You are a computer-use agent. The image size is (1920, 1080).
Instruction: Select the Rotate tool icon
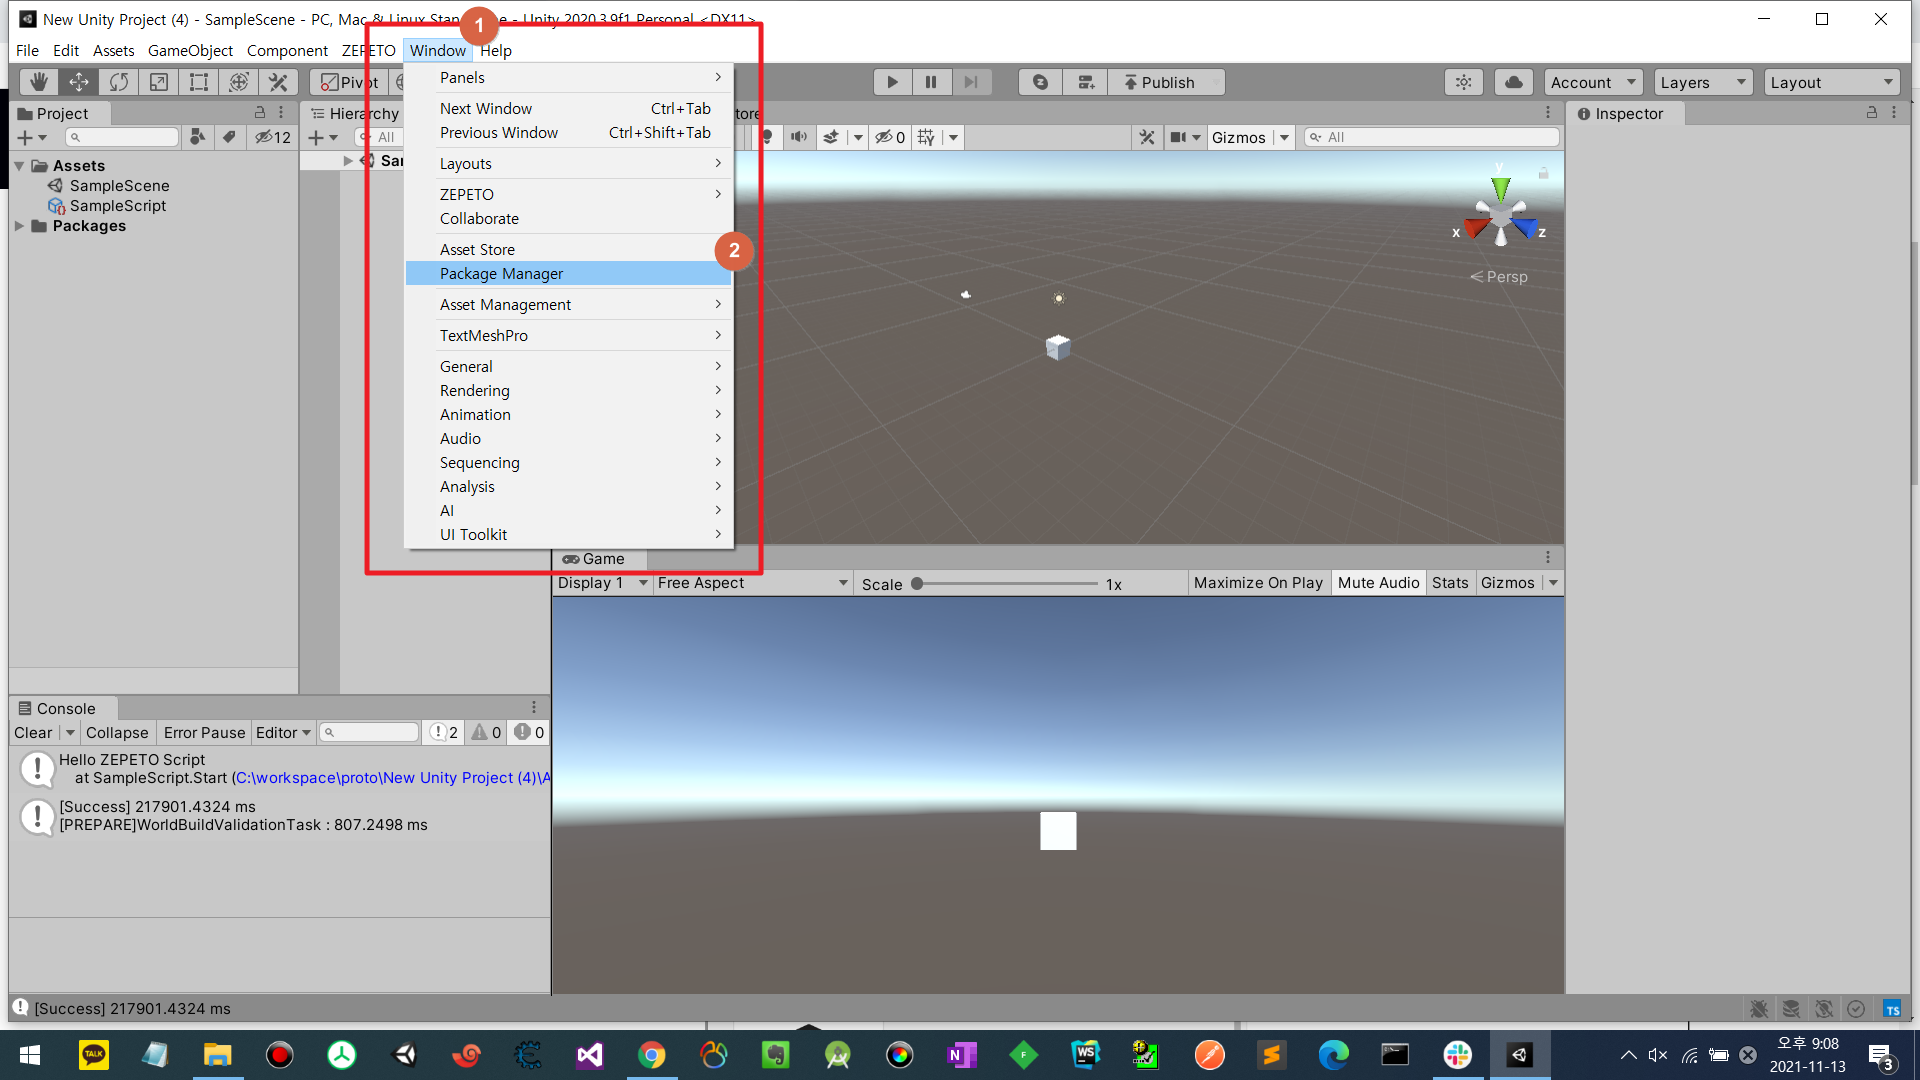pos(119,82)
